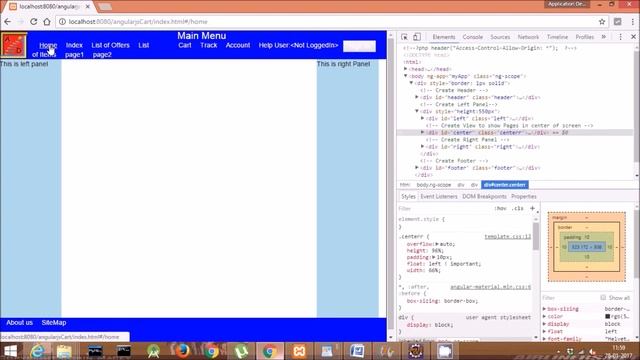Viewport: 640px width, 360px height.
Task: Expand the box-sizing computed property
Action: tap(544, 309)
